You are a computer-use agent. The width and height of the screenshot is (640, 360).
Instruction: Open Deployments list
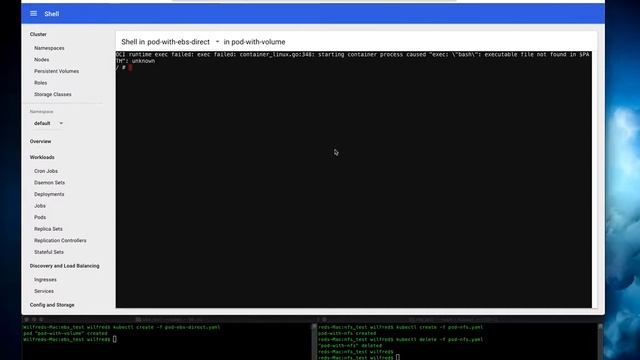49,194
